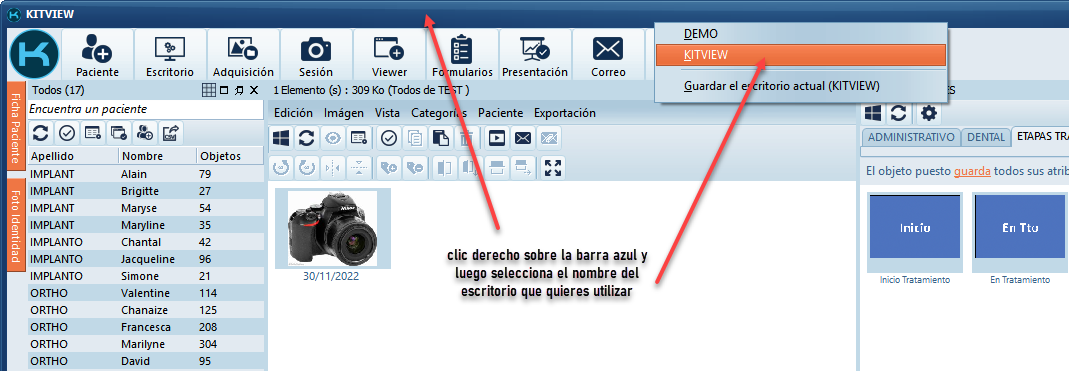Switch to the DENTAL tab
This screenshot has height=371, width=1069.
986,137
